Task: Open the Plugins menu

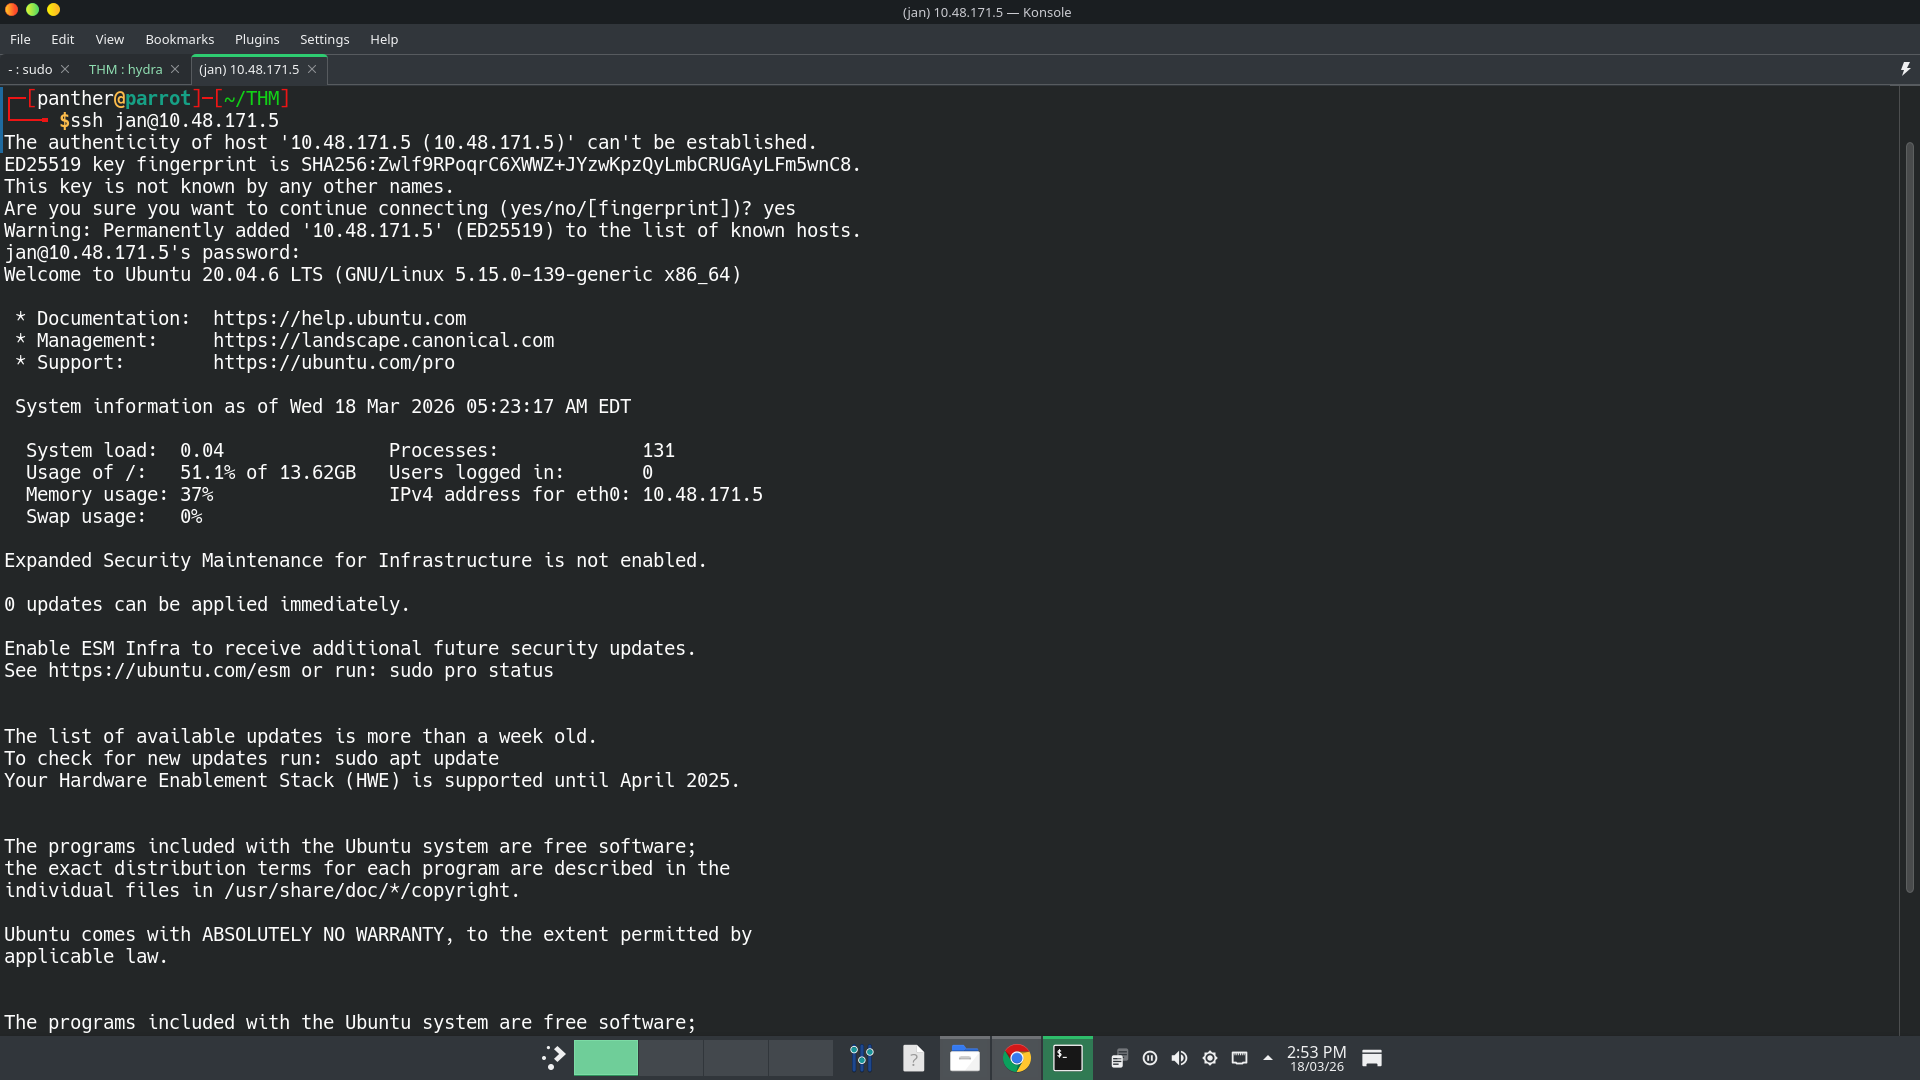Action: (256, 39)
